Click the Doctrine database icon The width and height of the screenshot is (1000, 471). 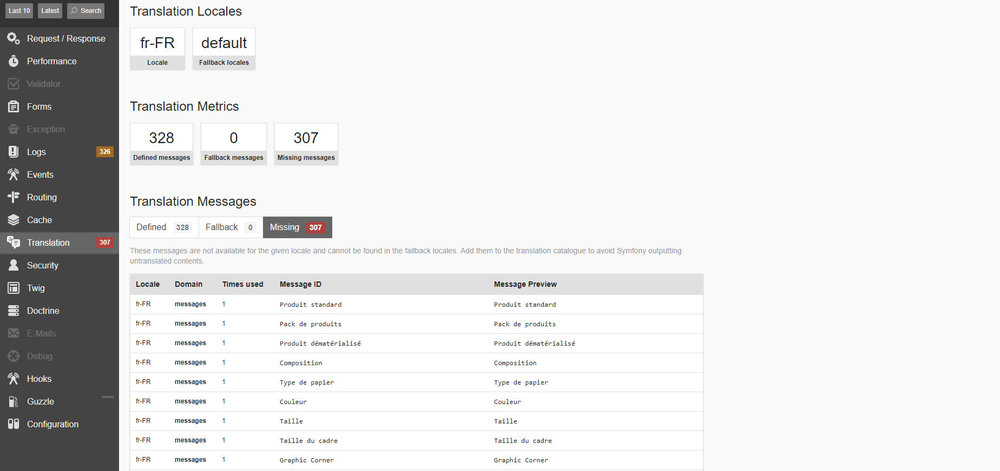point(13,311)
